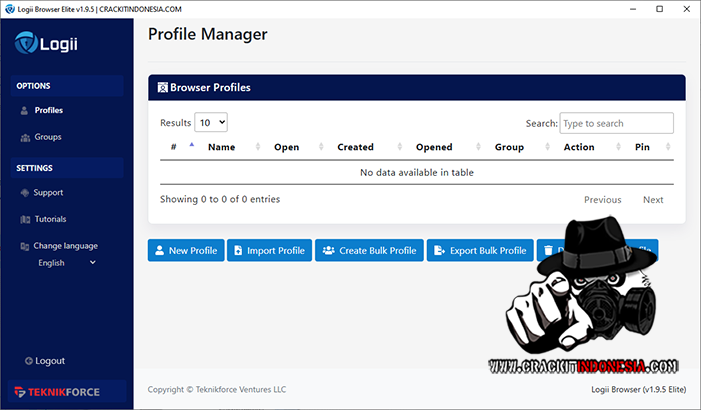The image size is (701, 410).
Task: Minimize the Logii Browser window
Action: click(633, 9)
